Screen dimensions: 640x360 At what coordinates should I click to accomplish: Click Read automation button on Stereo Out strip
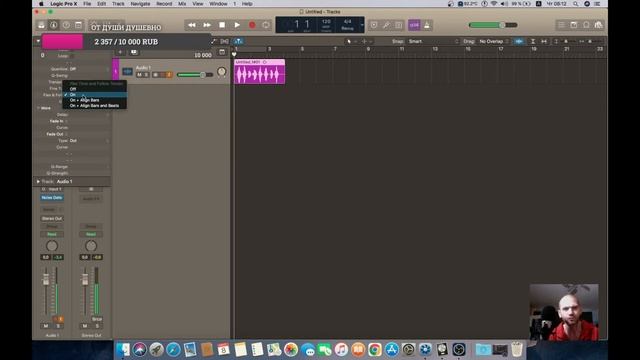[91, 234]
